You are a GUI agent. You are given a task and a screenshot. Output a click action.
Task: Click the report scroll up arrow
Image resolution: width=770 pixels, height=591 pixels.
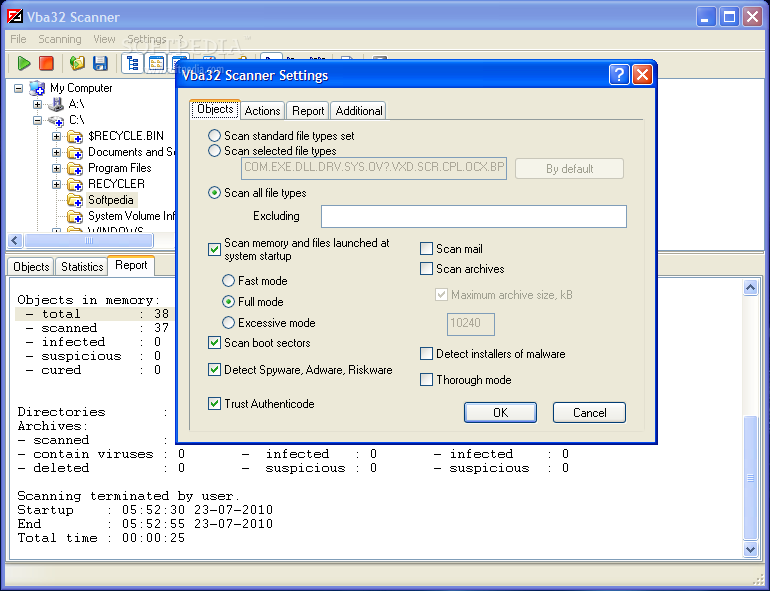click(x=750, y=287)
